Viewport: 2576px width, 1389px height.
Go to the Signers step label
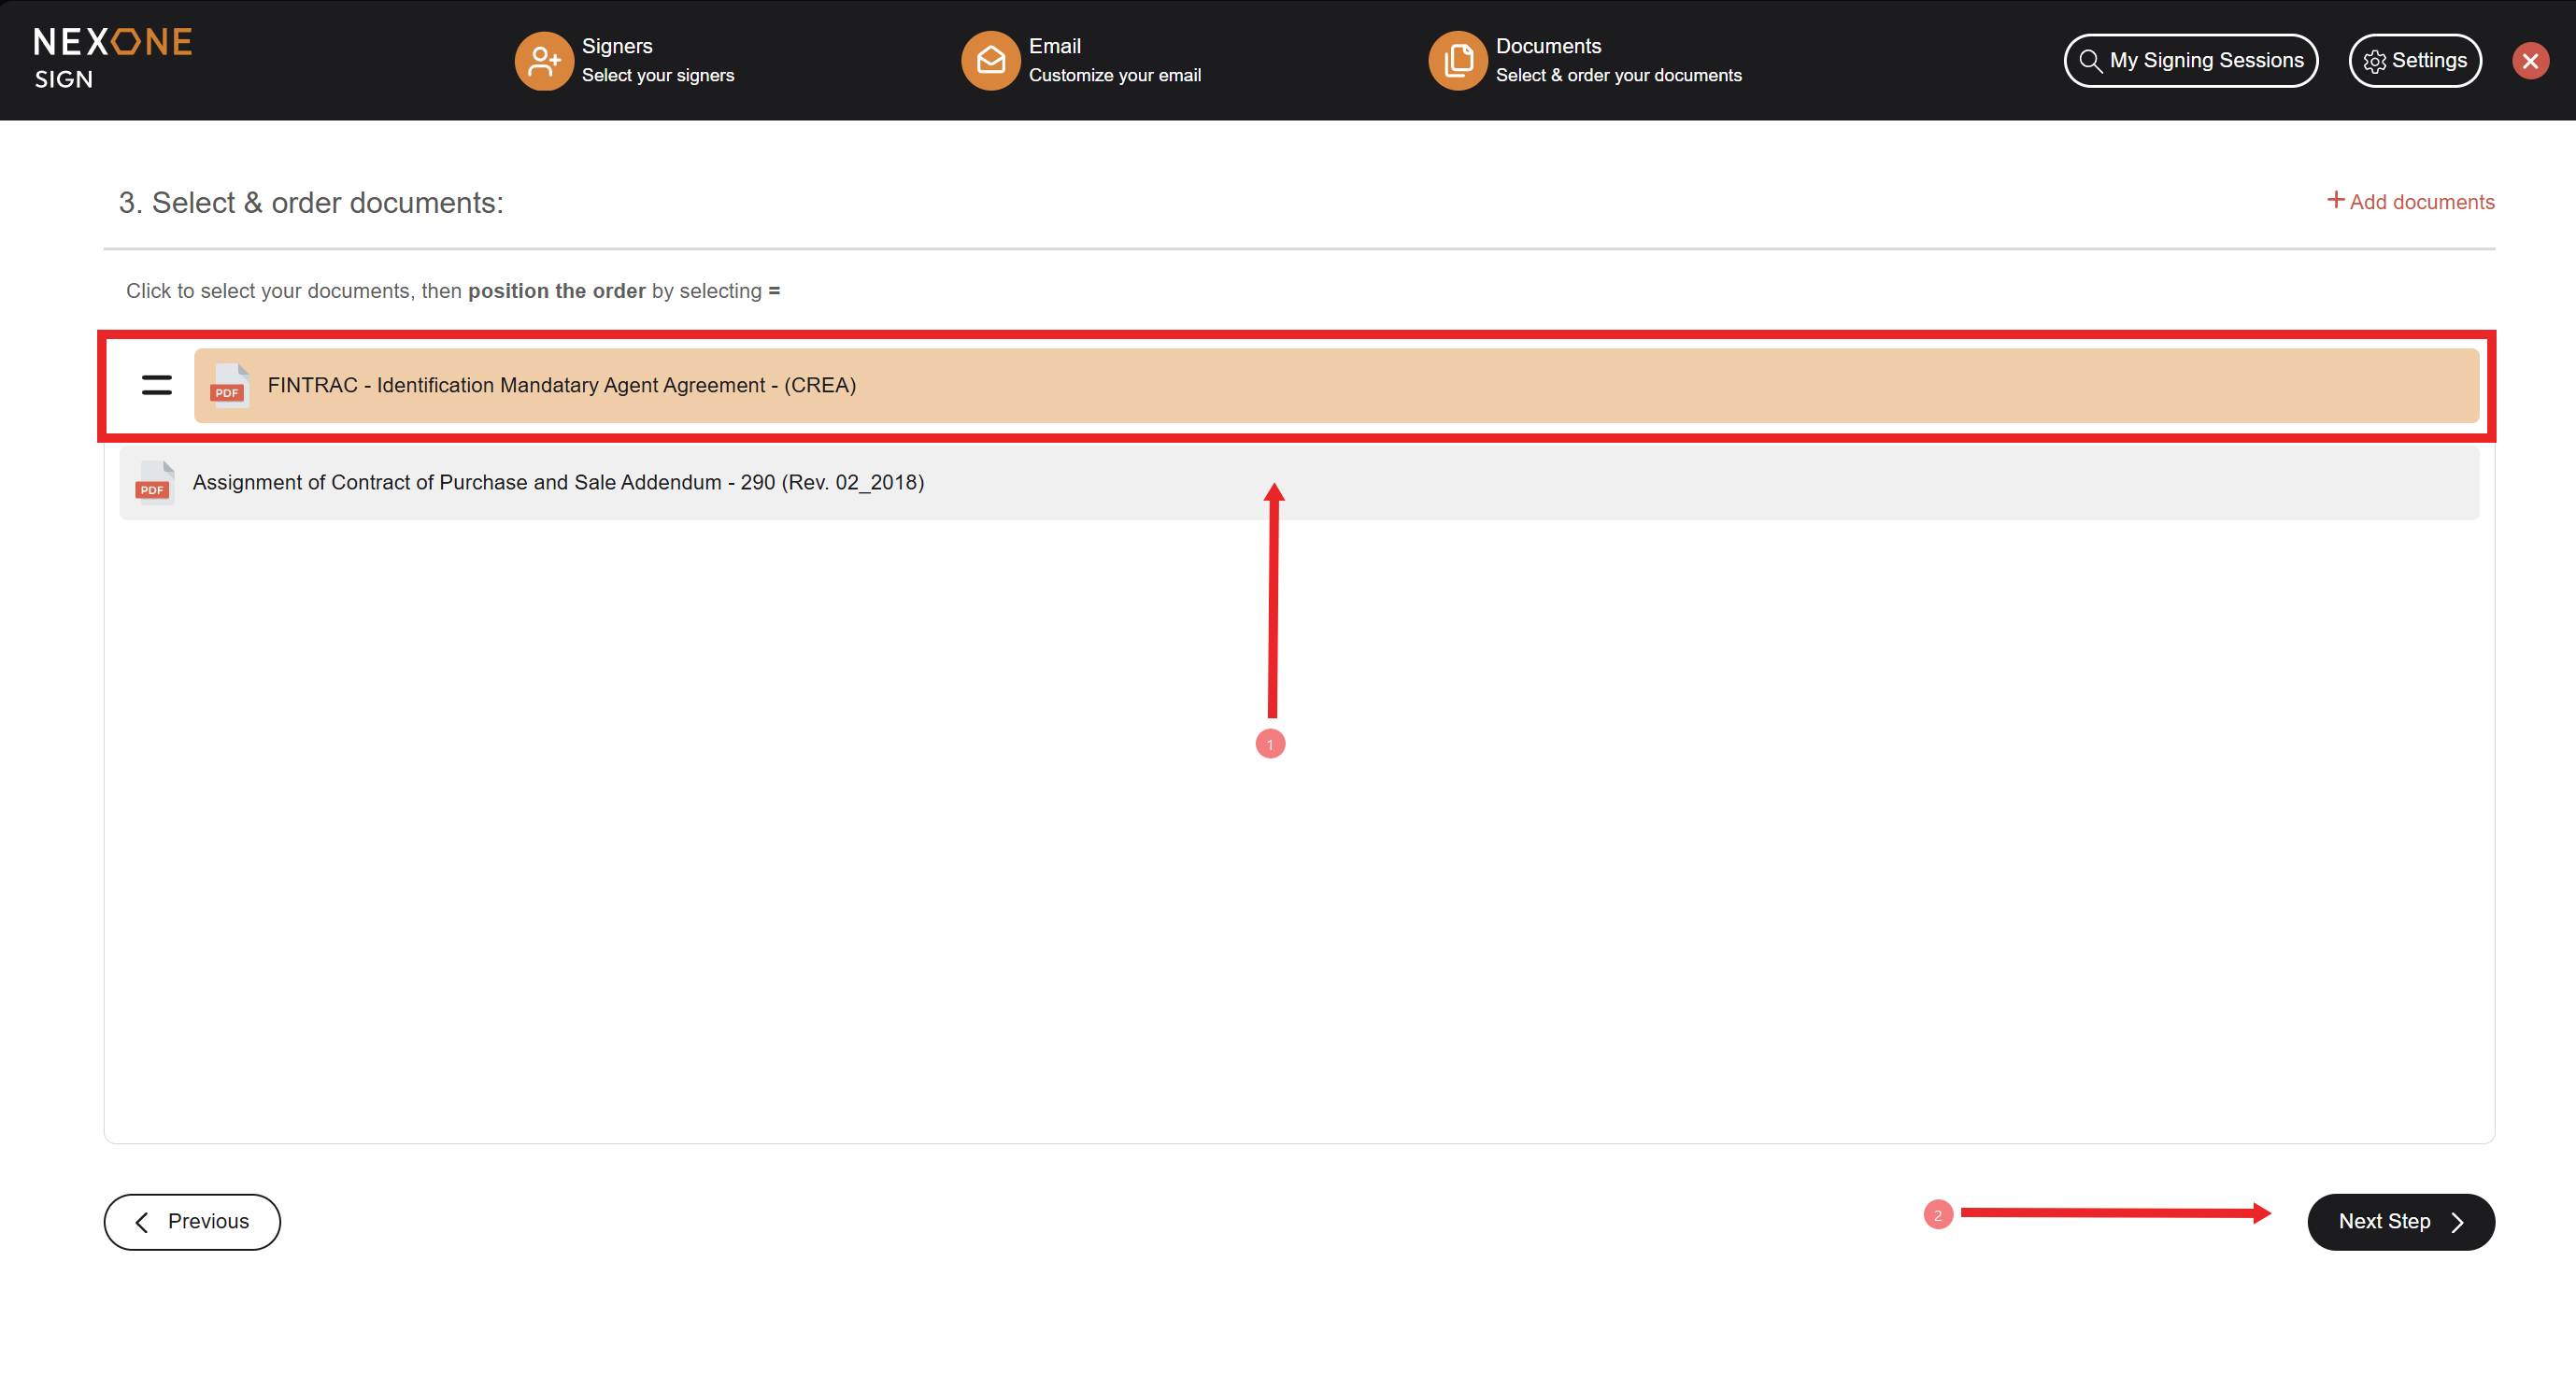[617, 46]
